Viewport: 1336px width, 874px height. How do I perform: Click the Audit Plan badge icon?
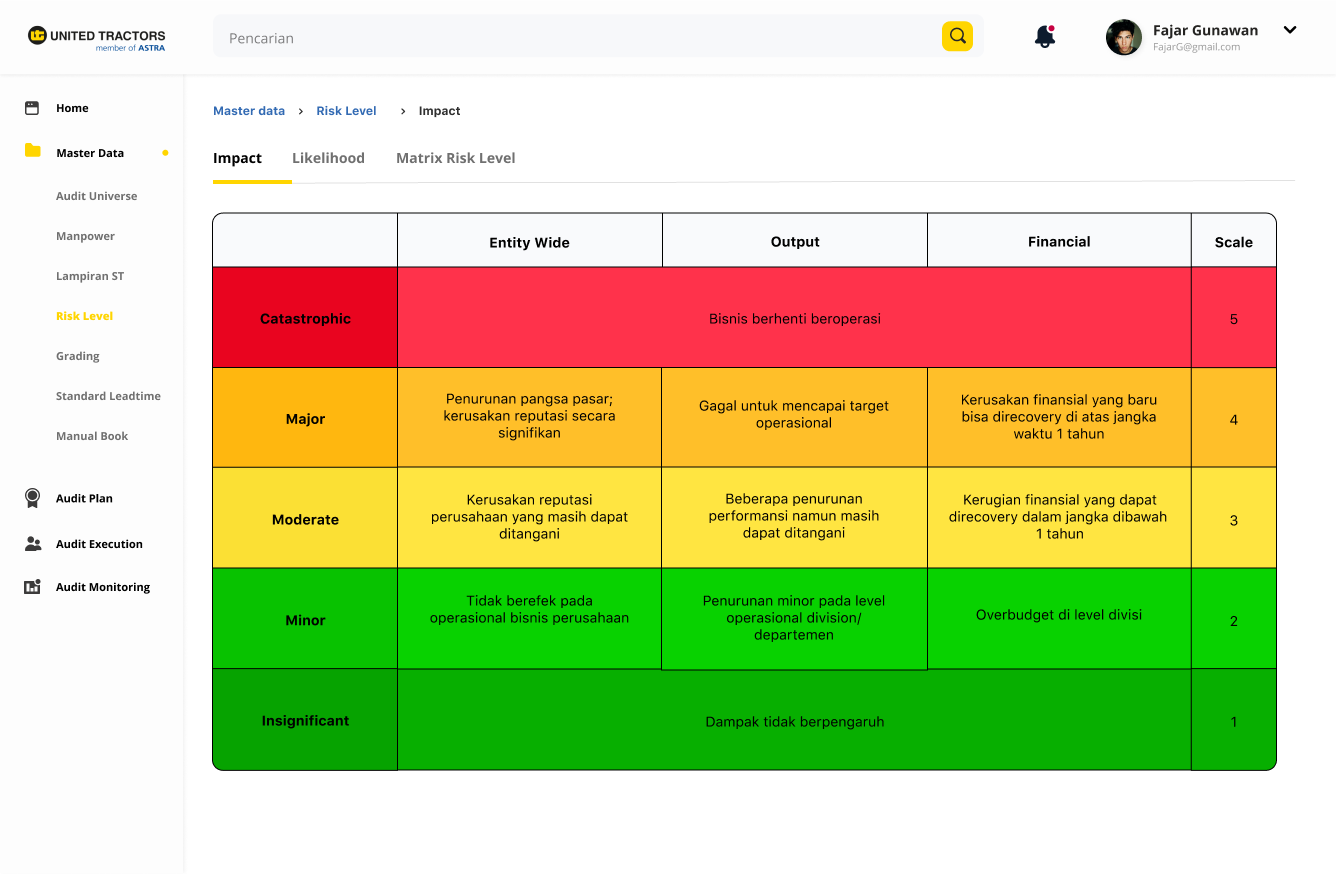[x=33, y=498]
